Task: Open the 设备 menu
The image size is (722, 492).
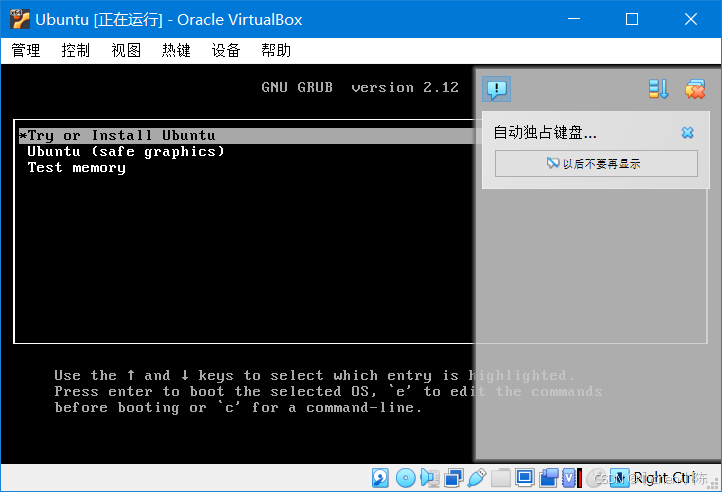Action: (226, 50)
